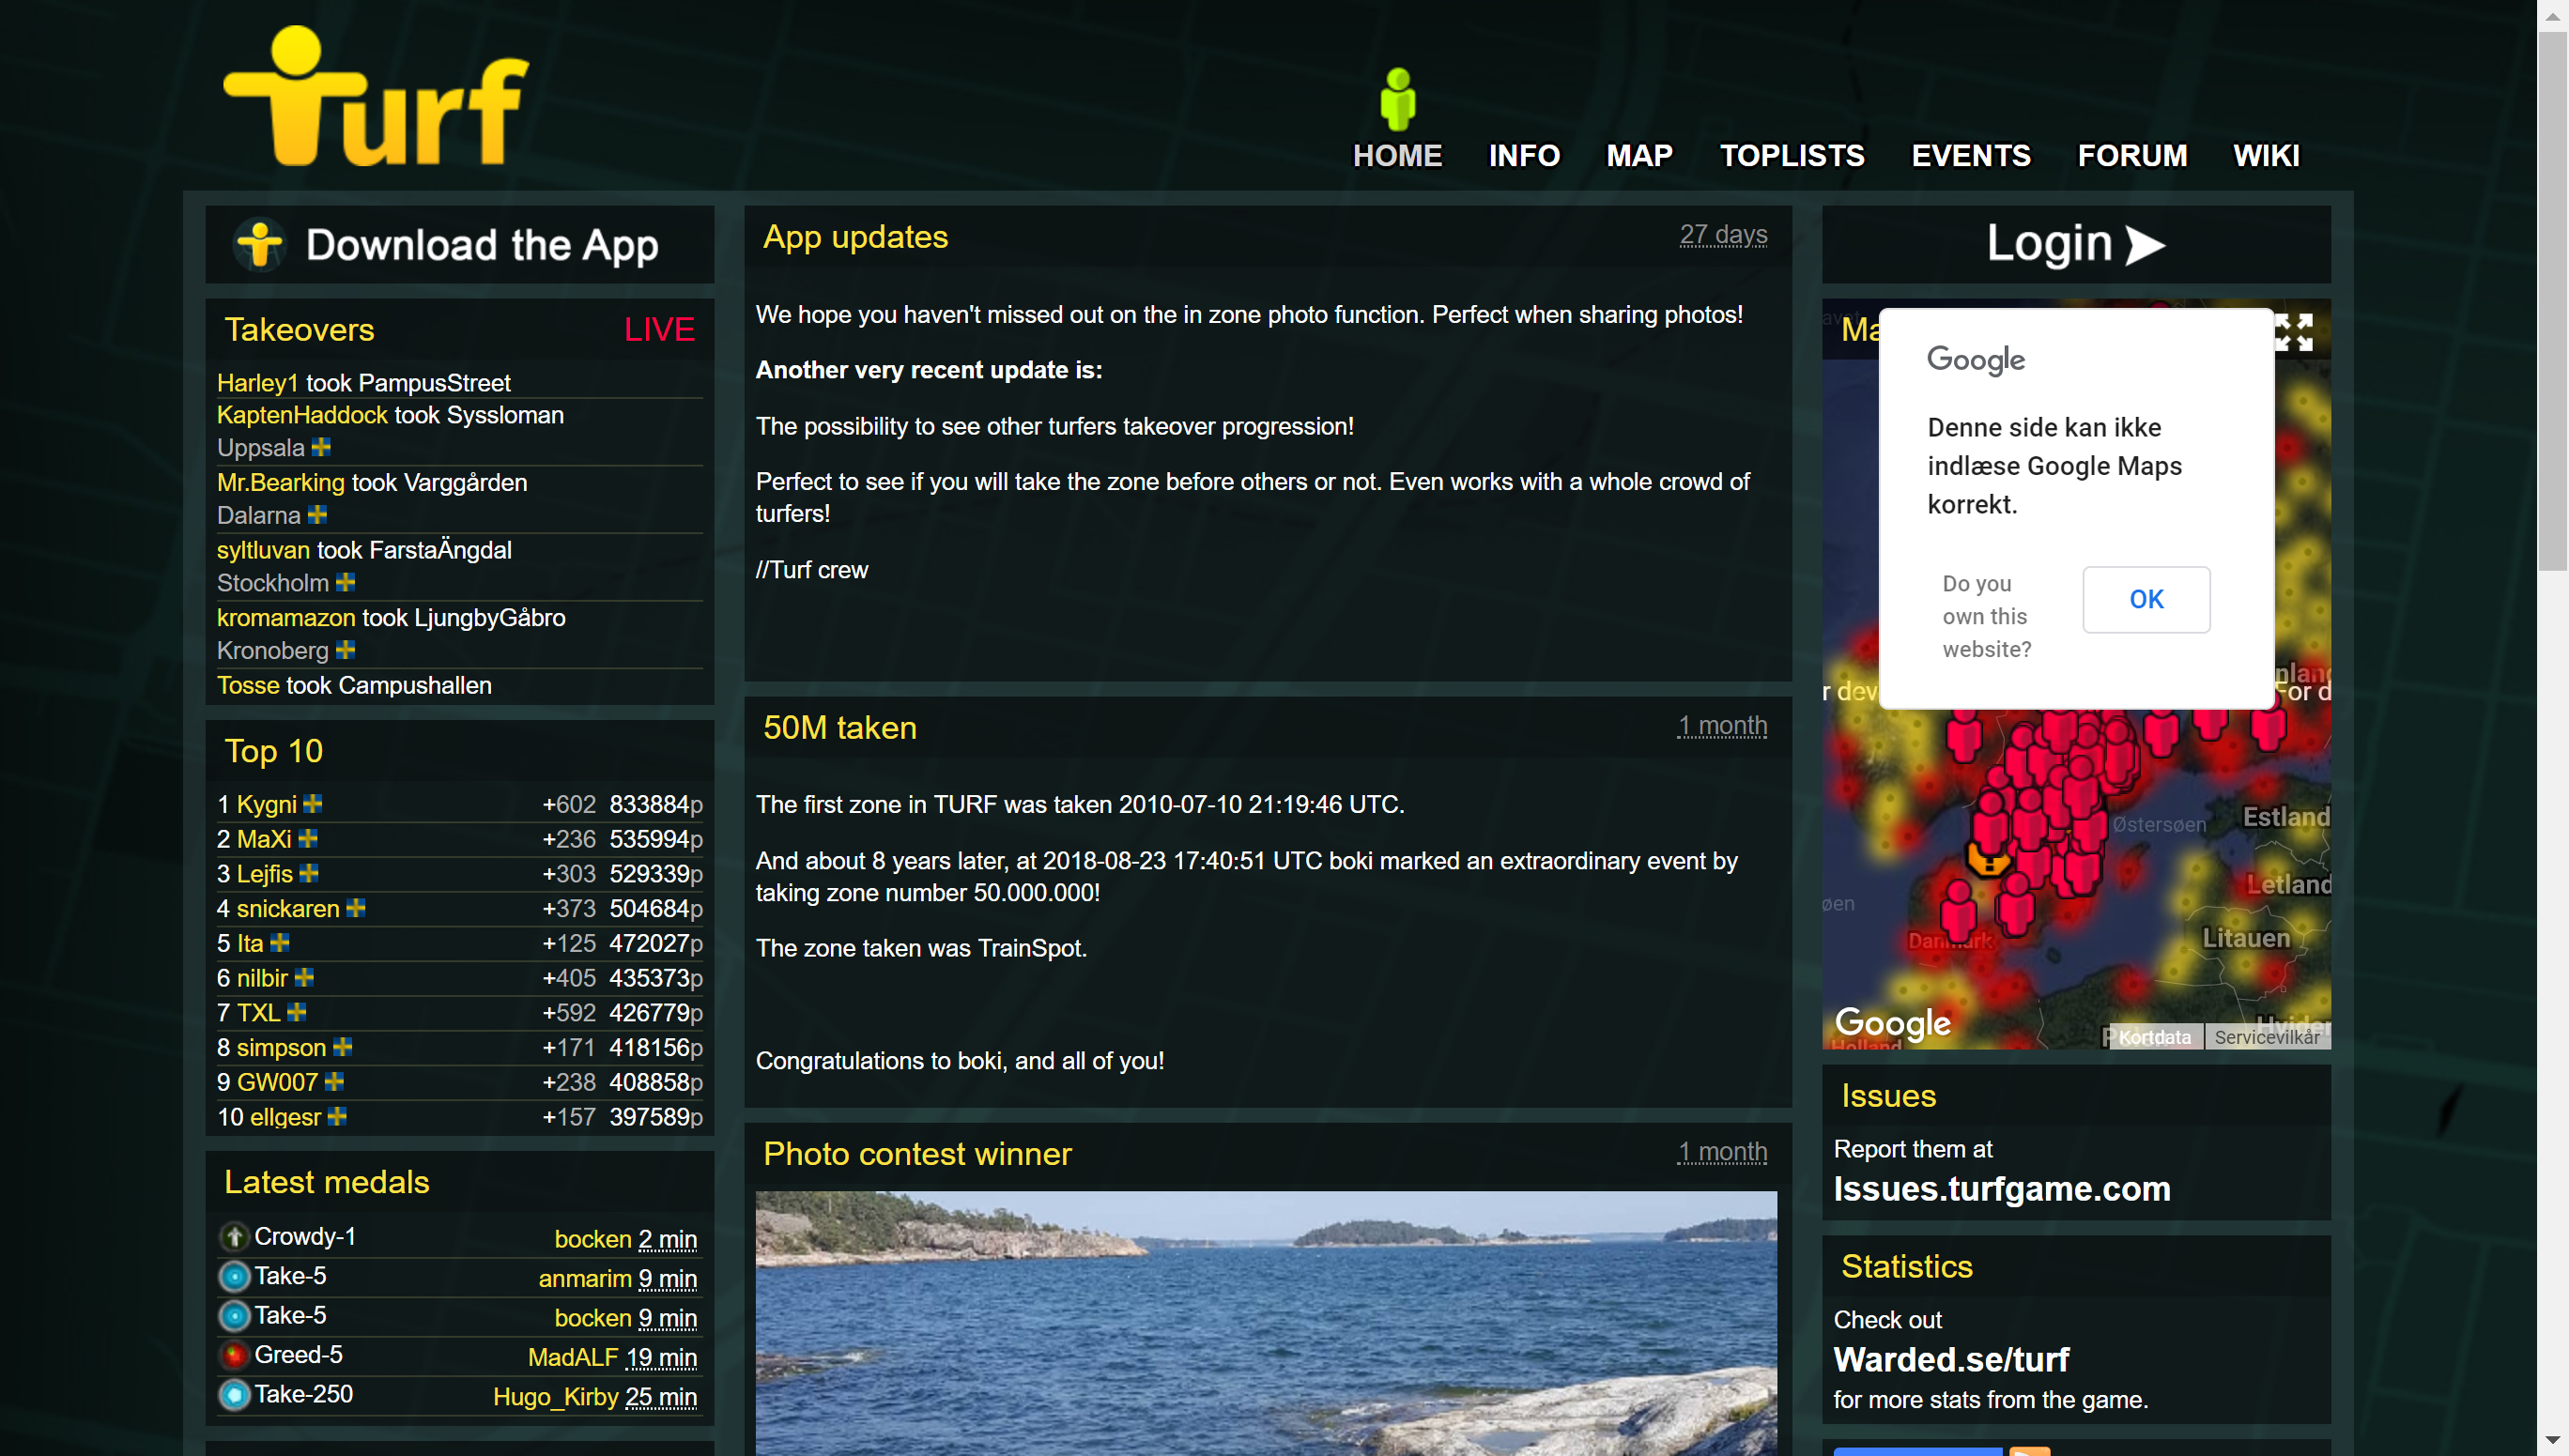Open medal winner anmarim
Viewport: 2569px width, 1456px height.
pyautogui.click(x=584, y=1279)
